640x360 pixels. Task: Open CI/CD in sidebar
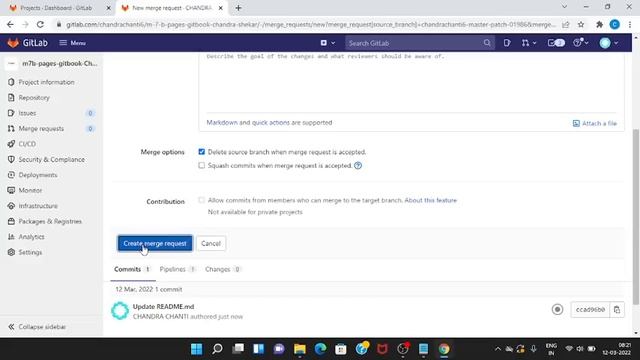coord(27,144)
